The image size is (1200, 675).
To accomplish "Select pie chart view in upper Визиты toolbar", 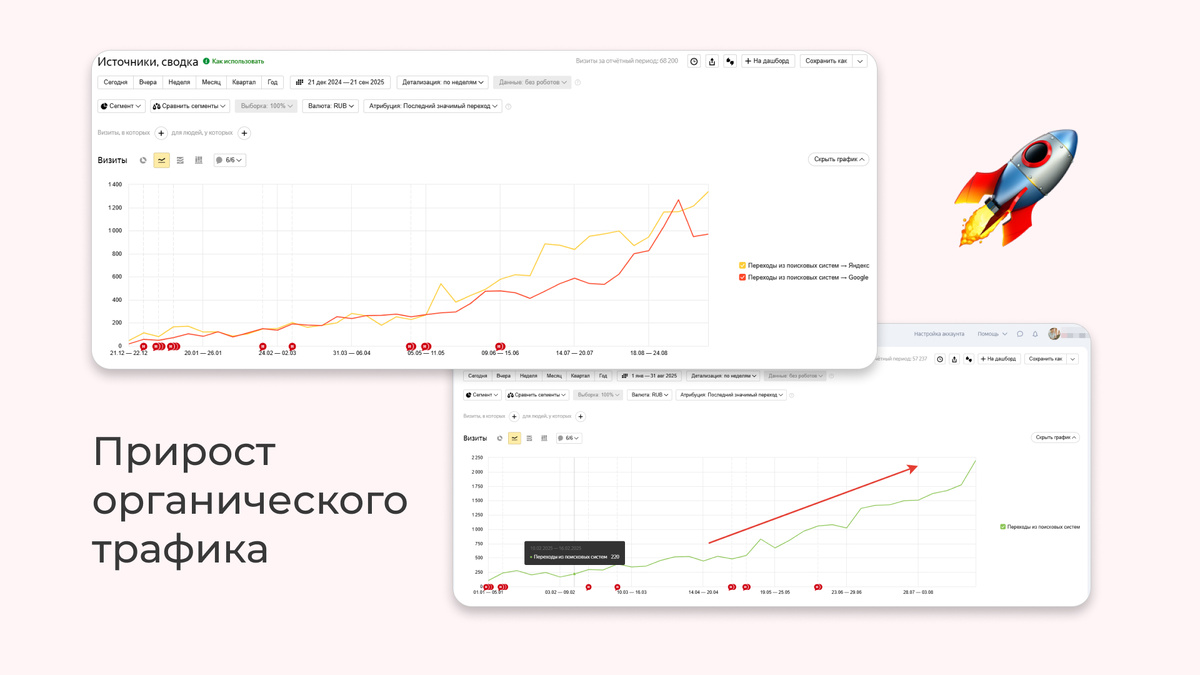I will pyautogui.click(x=143, y=160).
